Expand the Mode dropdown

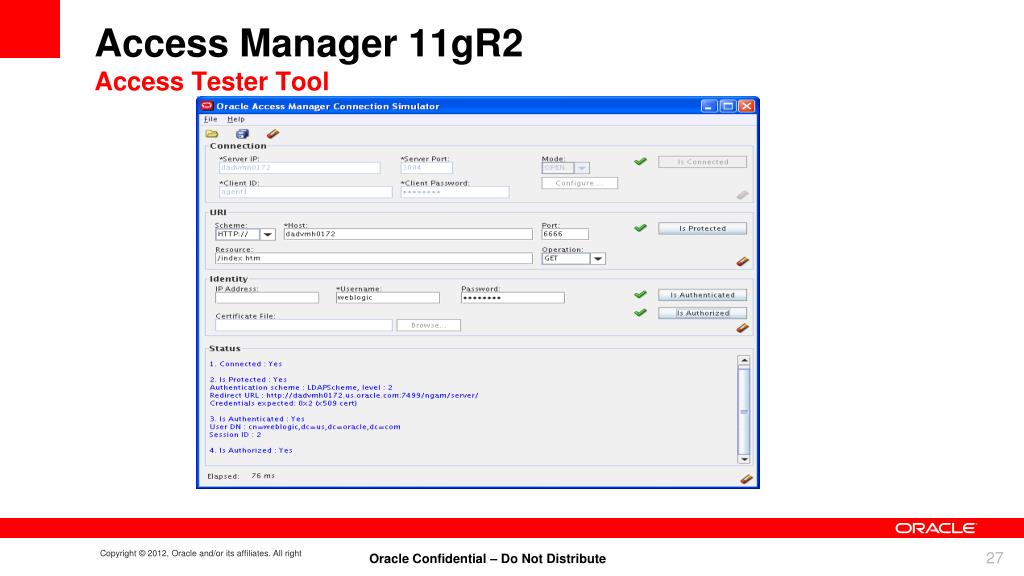(582, 168)
